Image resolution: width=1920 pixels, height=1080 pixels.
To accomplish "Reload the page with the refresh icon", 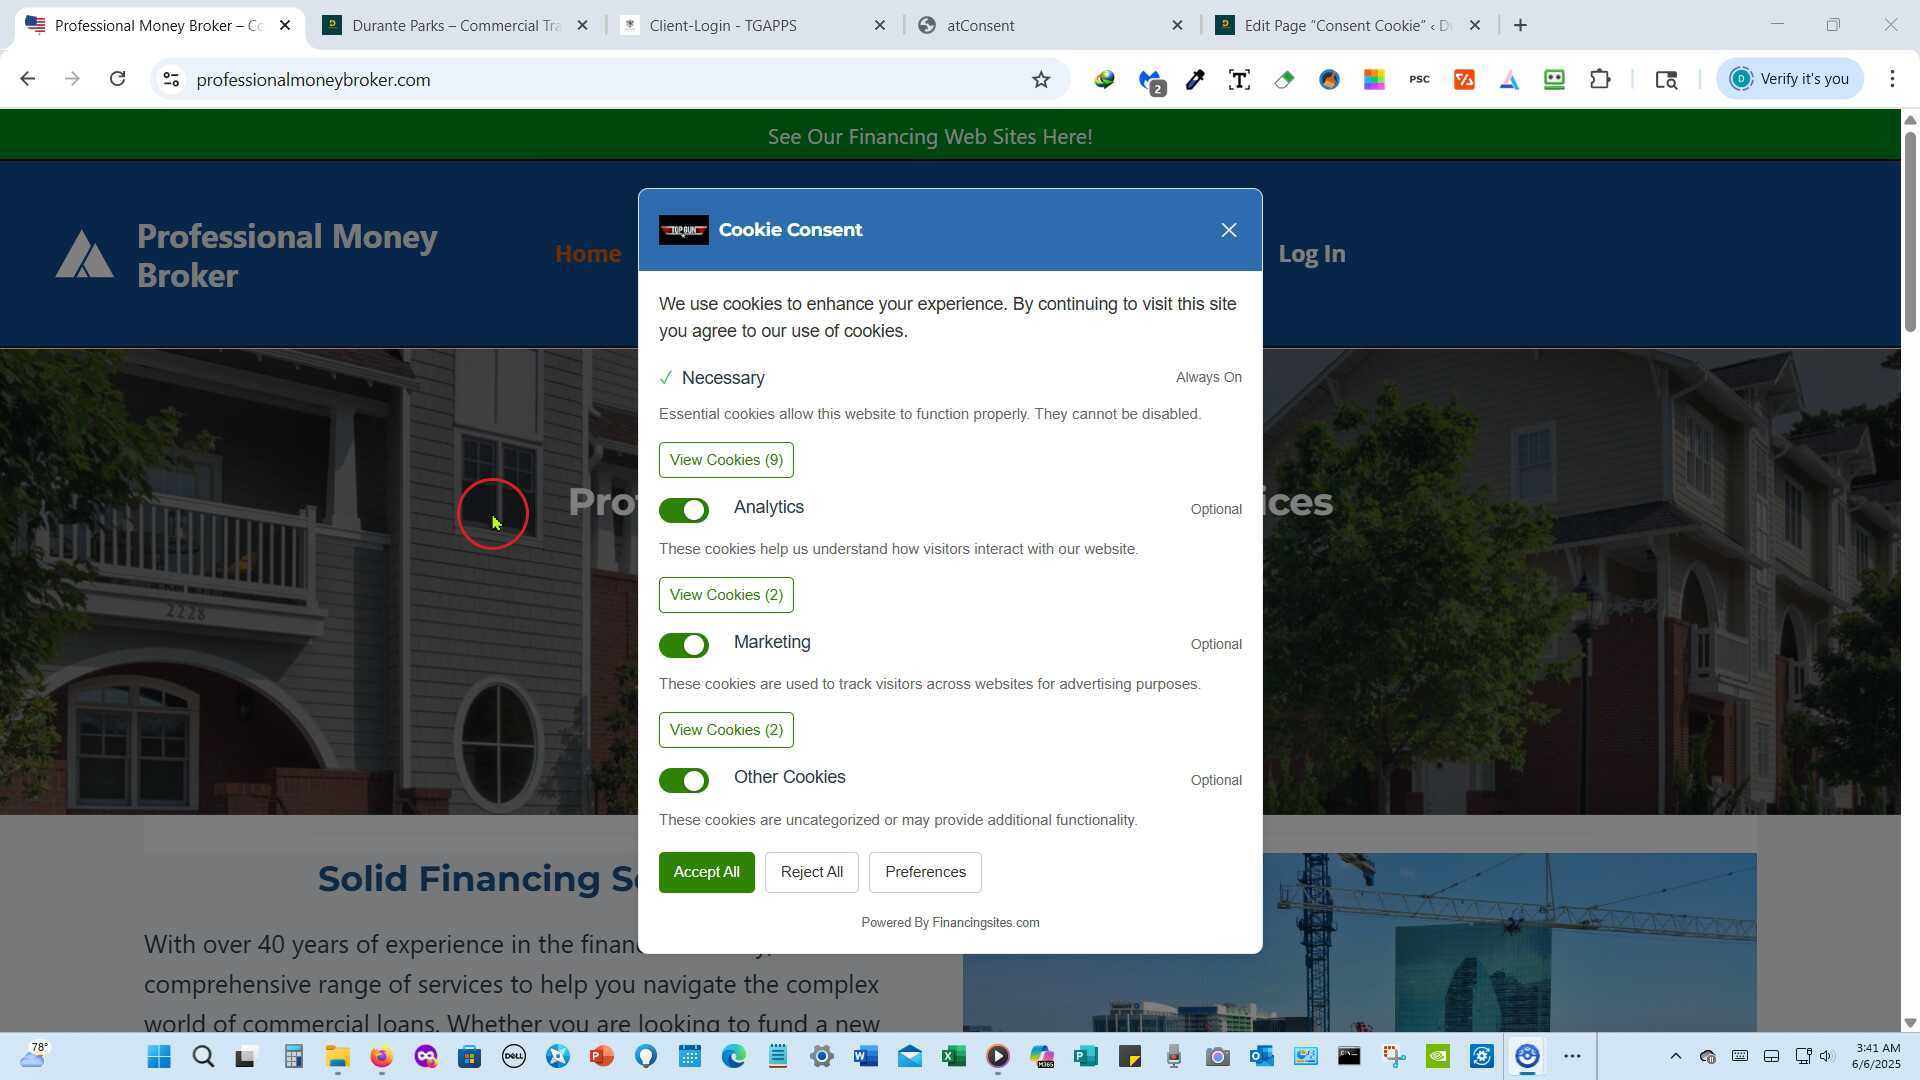I will [117, 79].
